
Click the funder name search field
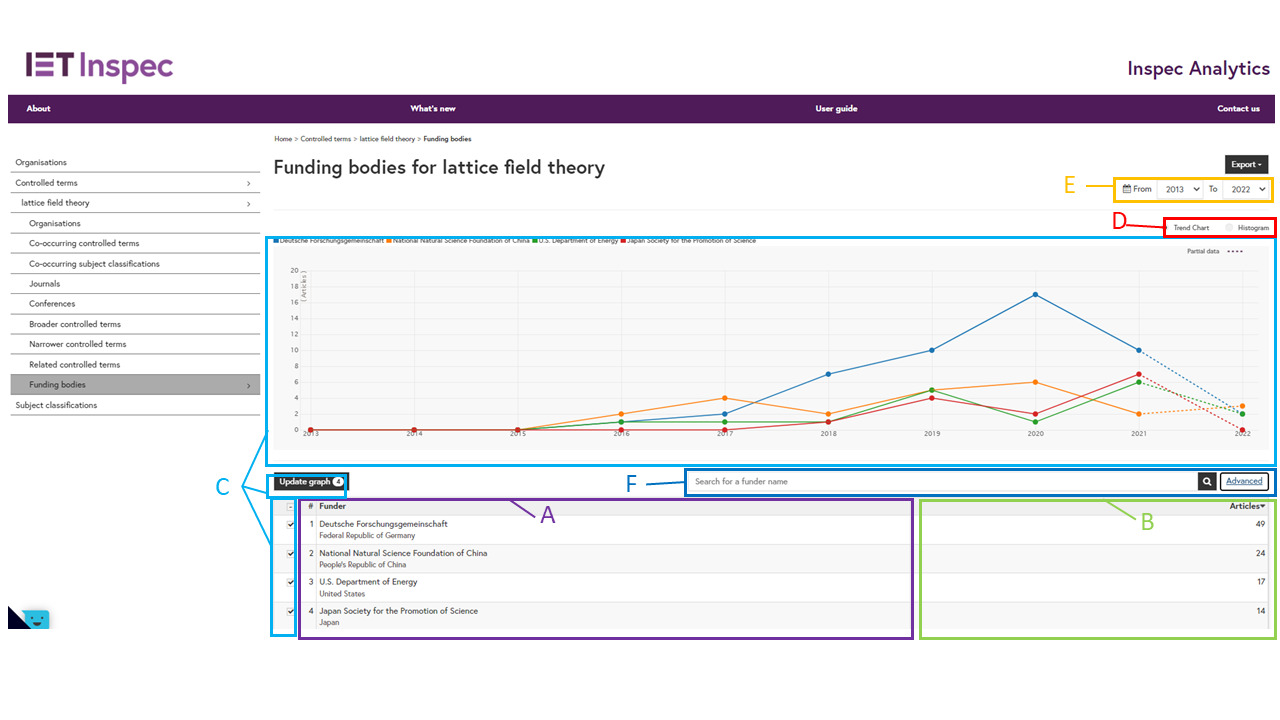pos(940,482)
